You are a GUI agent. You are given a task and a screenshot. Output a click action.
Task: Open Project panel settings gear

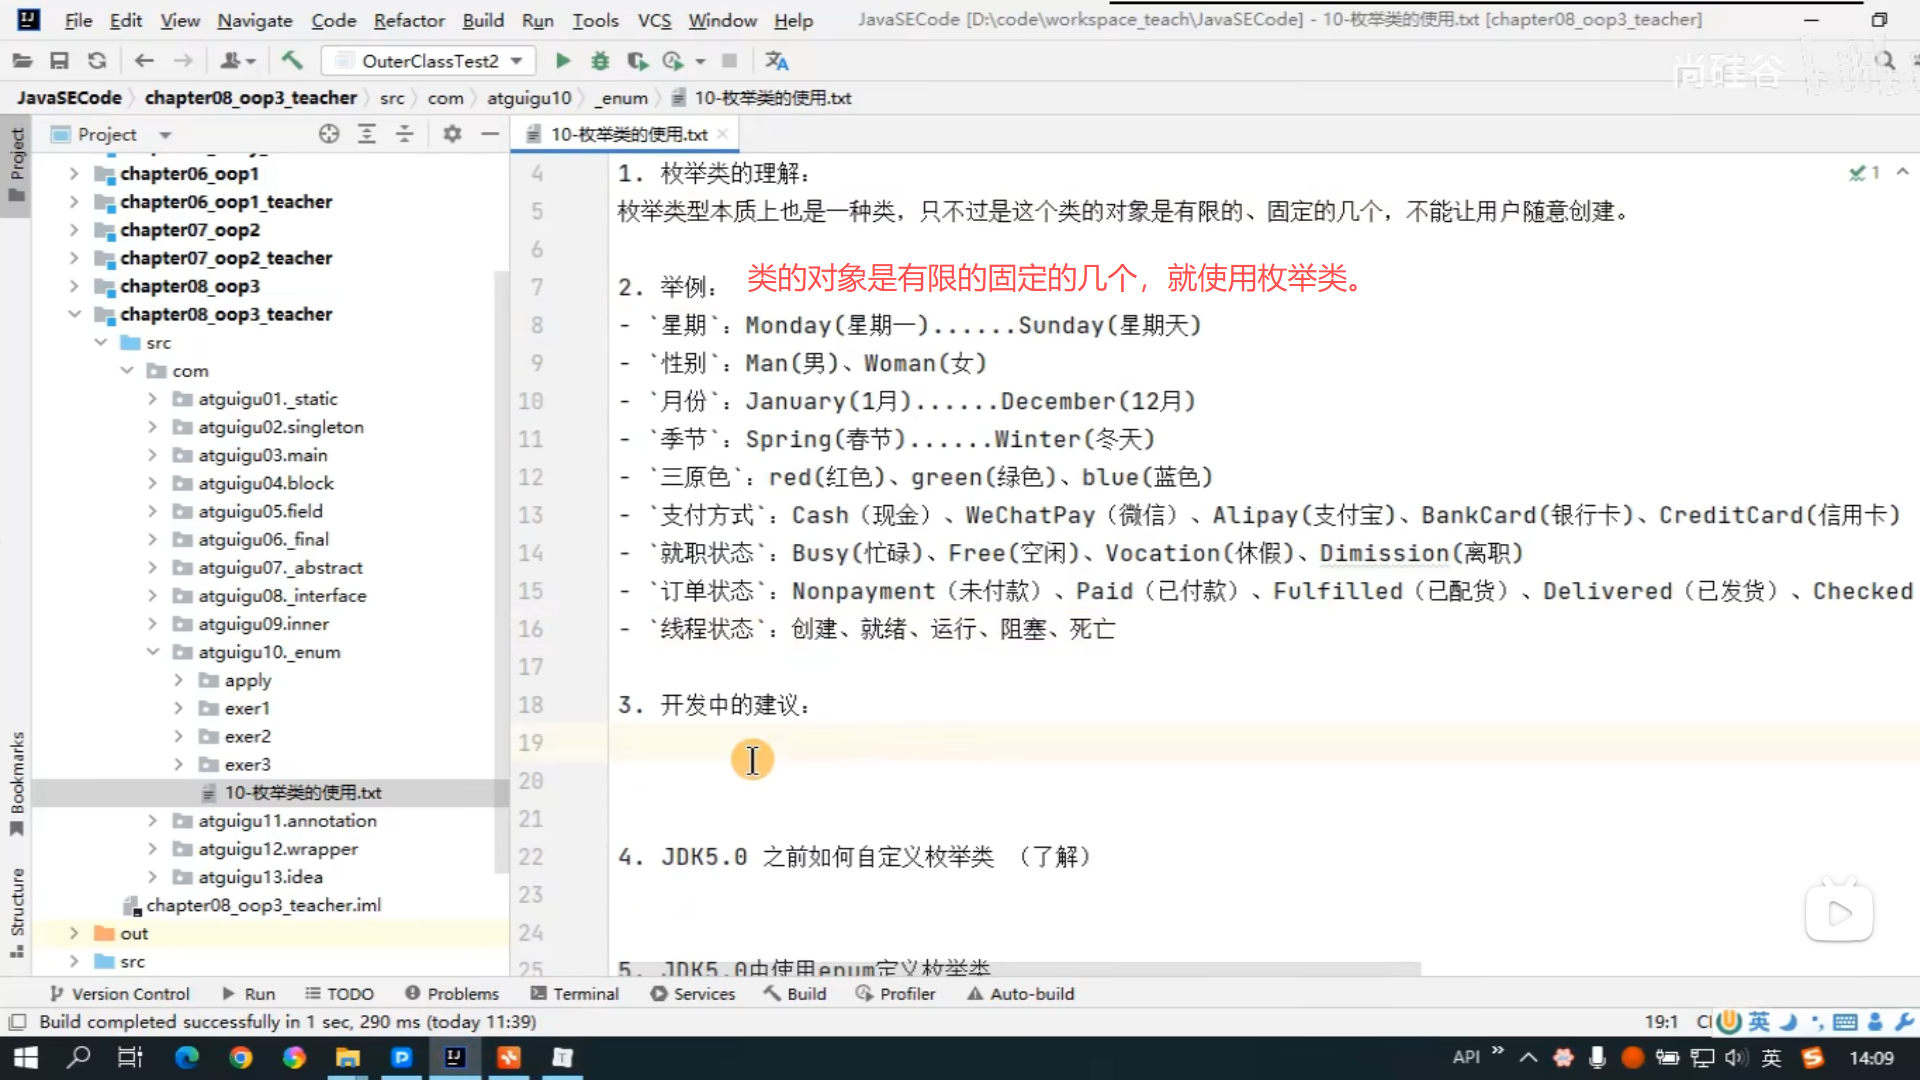tap(452, 134)
